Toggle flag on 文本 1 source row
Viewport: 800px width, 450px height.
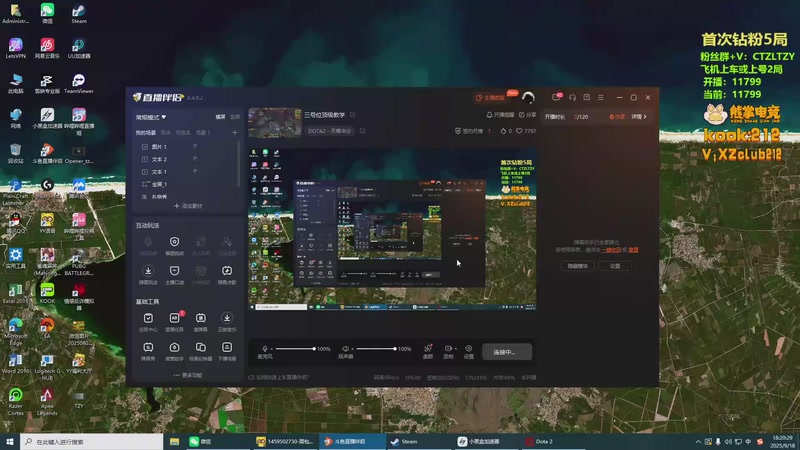tap(195, 171)
